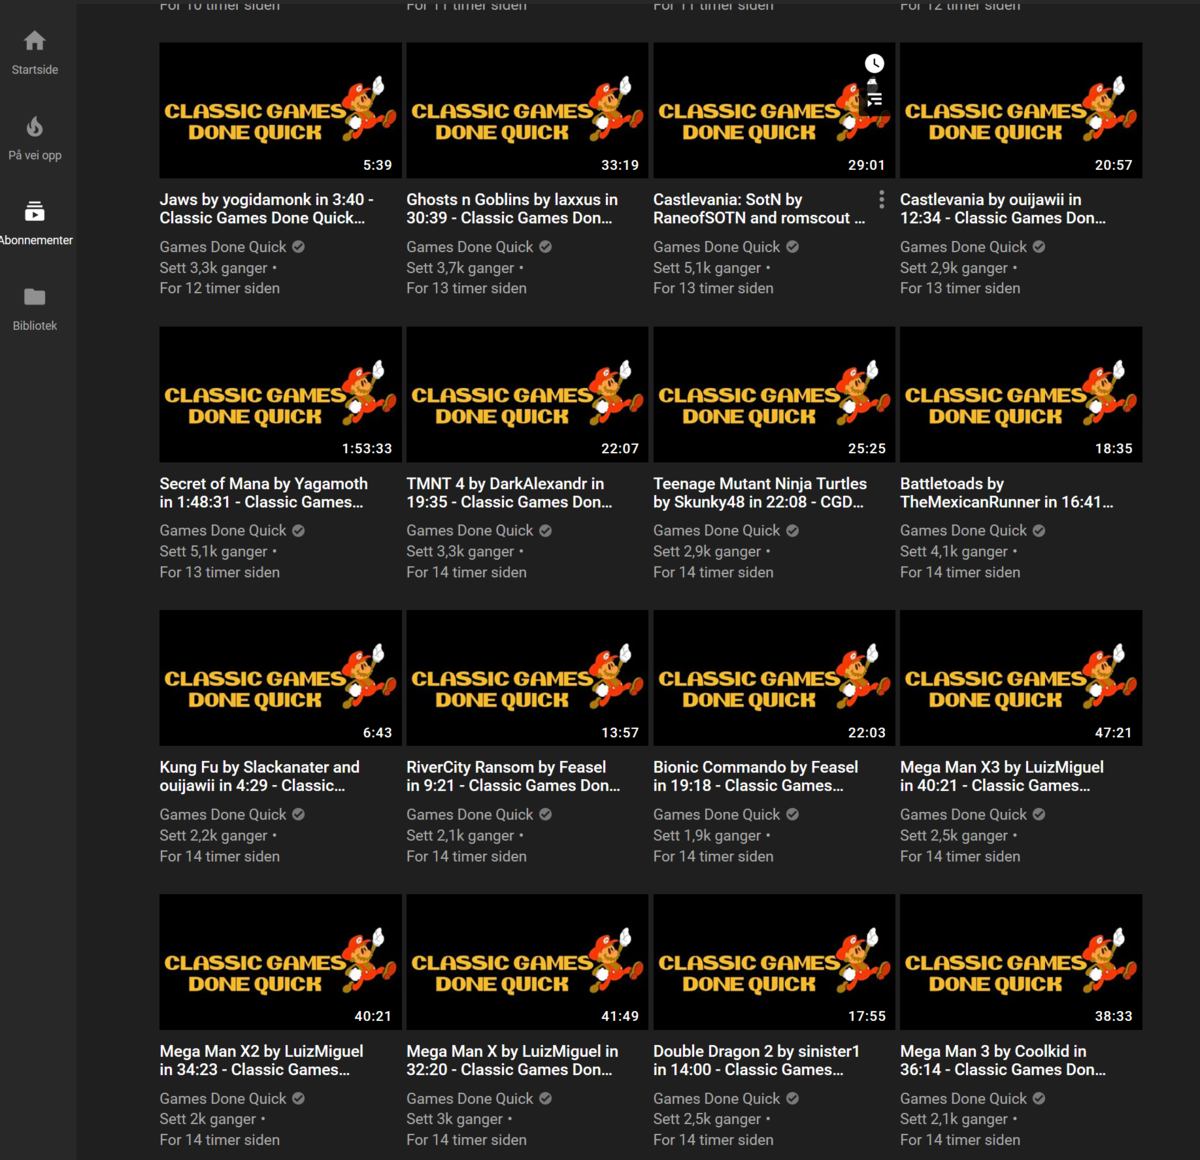1200x1160 pixels.
Task: Open Abonnementer subscriptions icon
Action: pos(35,212)
